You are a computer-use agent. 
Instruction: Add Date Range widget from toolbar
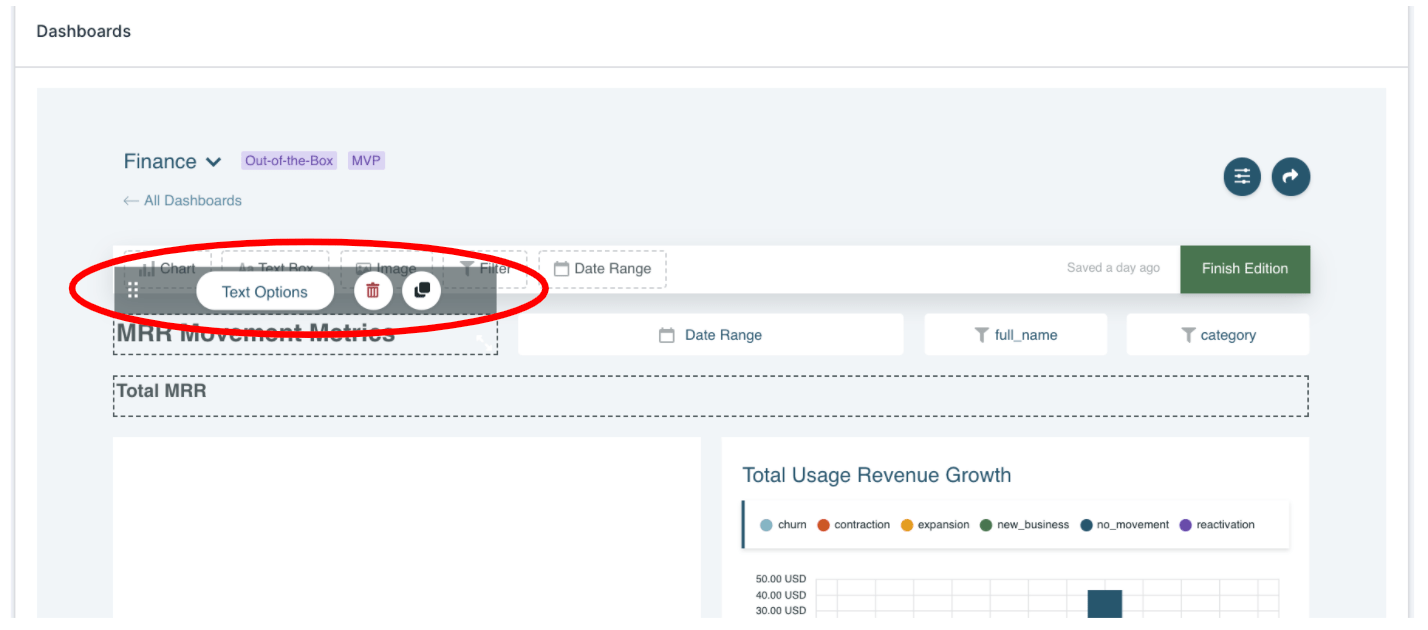(x=602, y=269)
